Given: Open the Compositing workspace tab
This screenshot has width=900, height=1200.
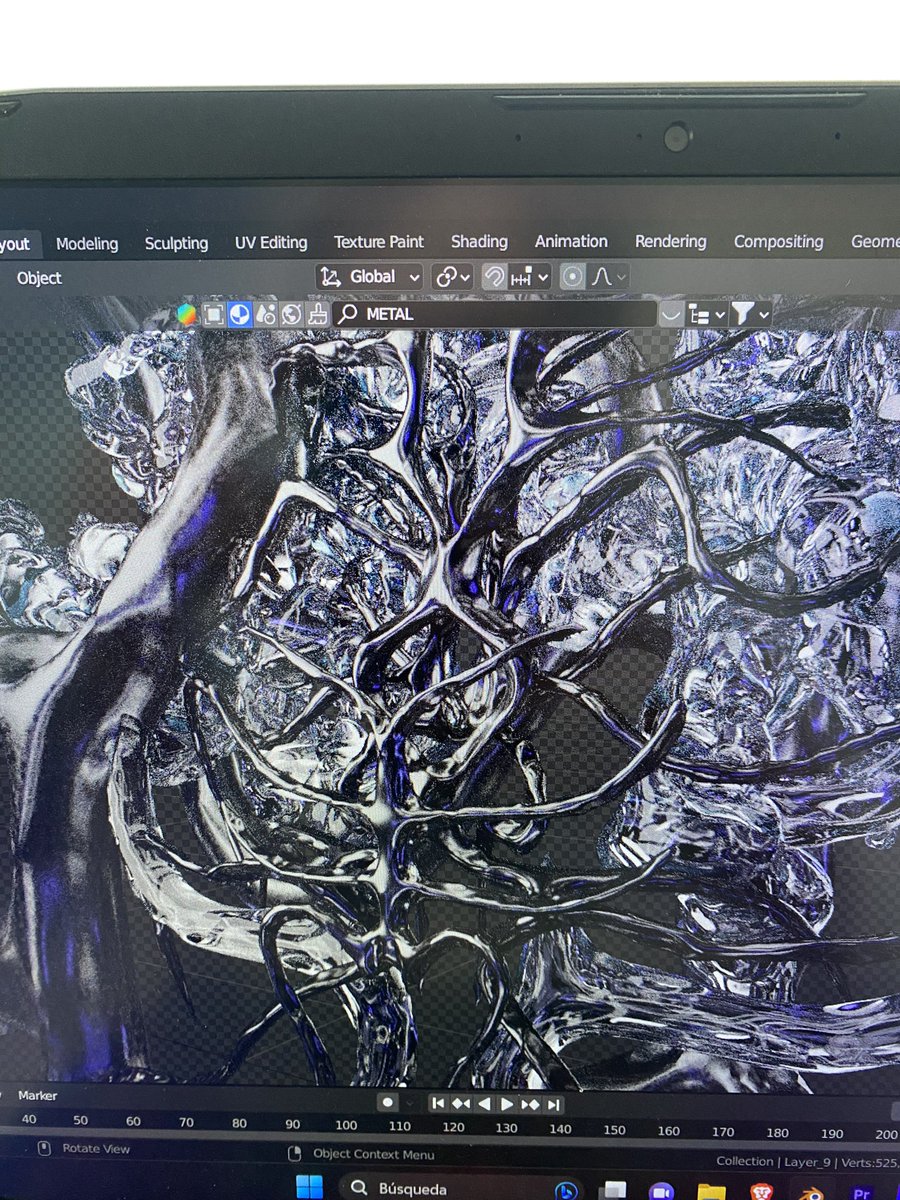Looking at the screenshot, I should coord(779,241).
